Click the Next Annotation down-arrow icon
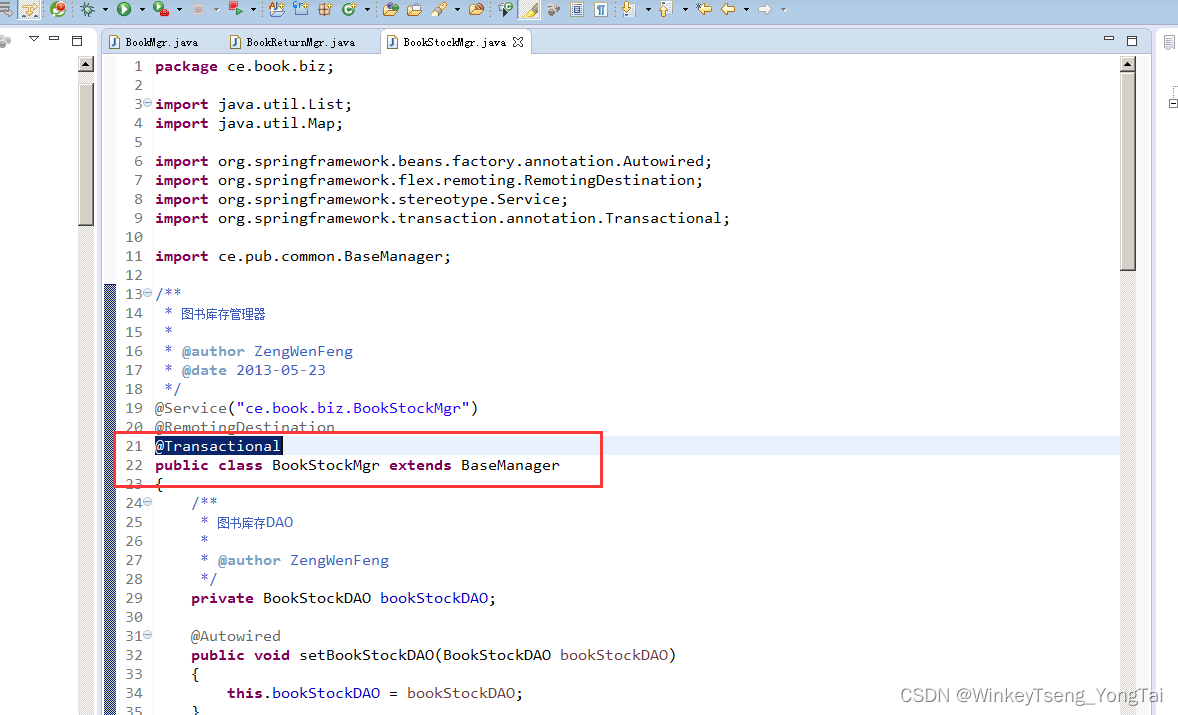The image size is (1178, 715). point(627,10)
